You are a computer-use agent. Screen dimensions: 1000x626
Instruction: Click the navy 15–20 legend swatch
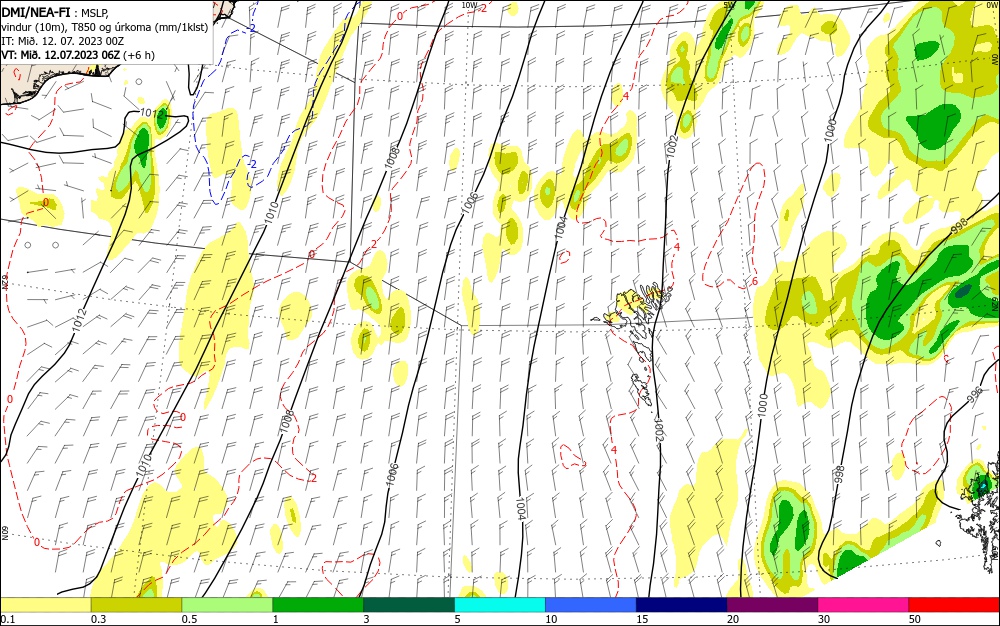(682, 605)
